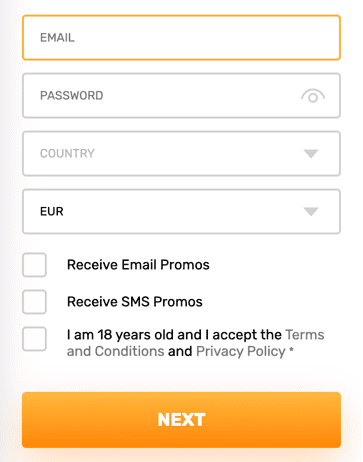Select the 'Receive SMS Promos' label
Viewport: 363px width, 462px height.
(x=135, y=302)
